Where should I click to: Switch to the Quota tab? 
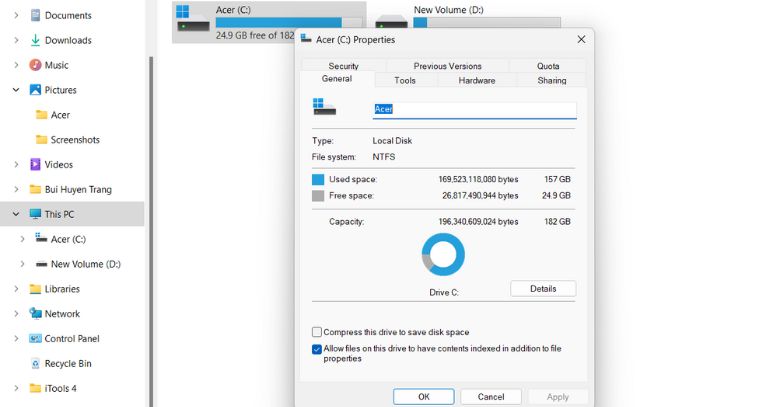click(x=548, y=66)
